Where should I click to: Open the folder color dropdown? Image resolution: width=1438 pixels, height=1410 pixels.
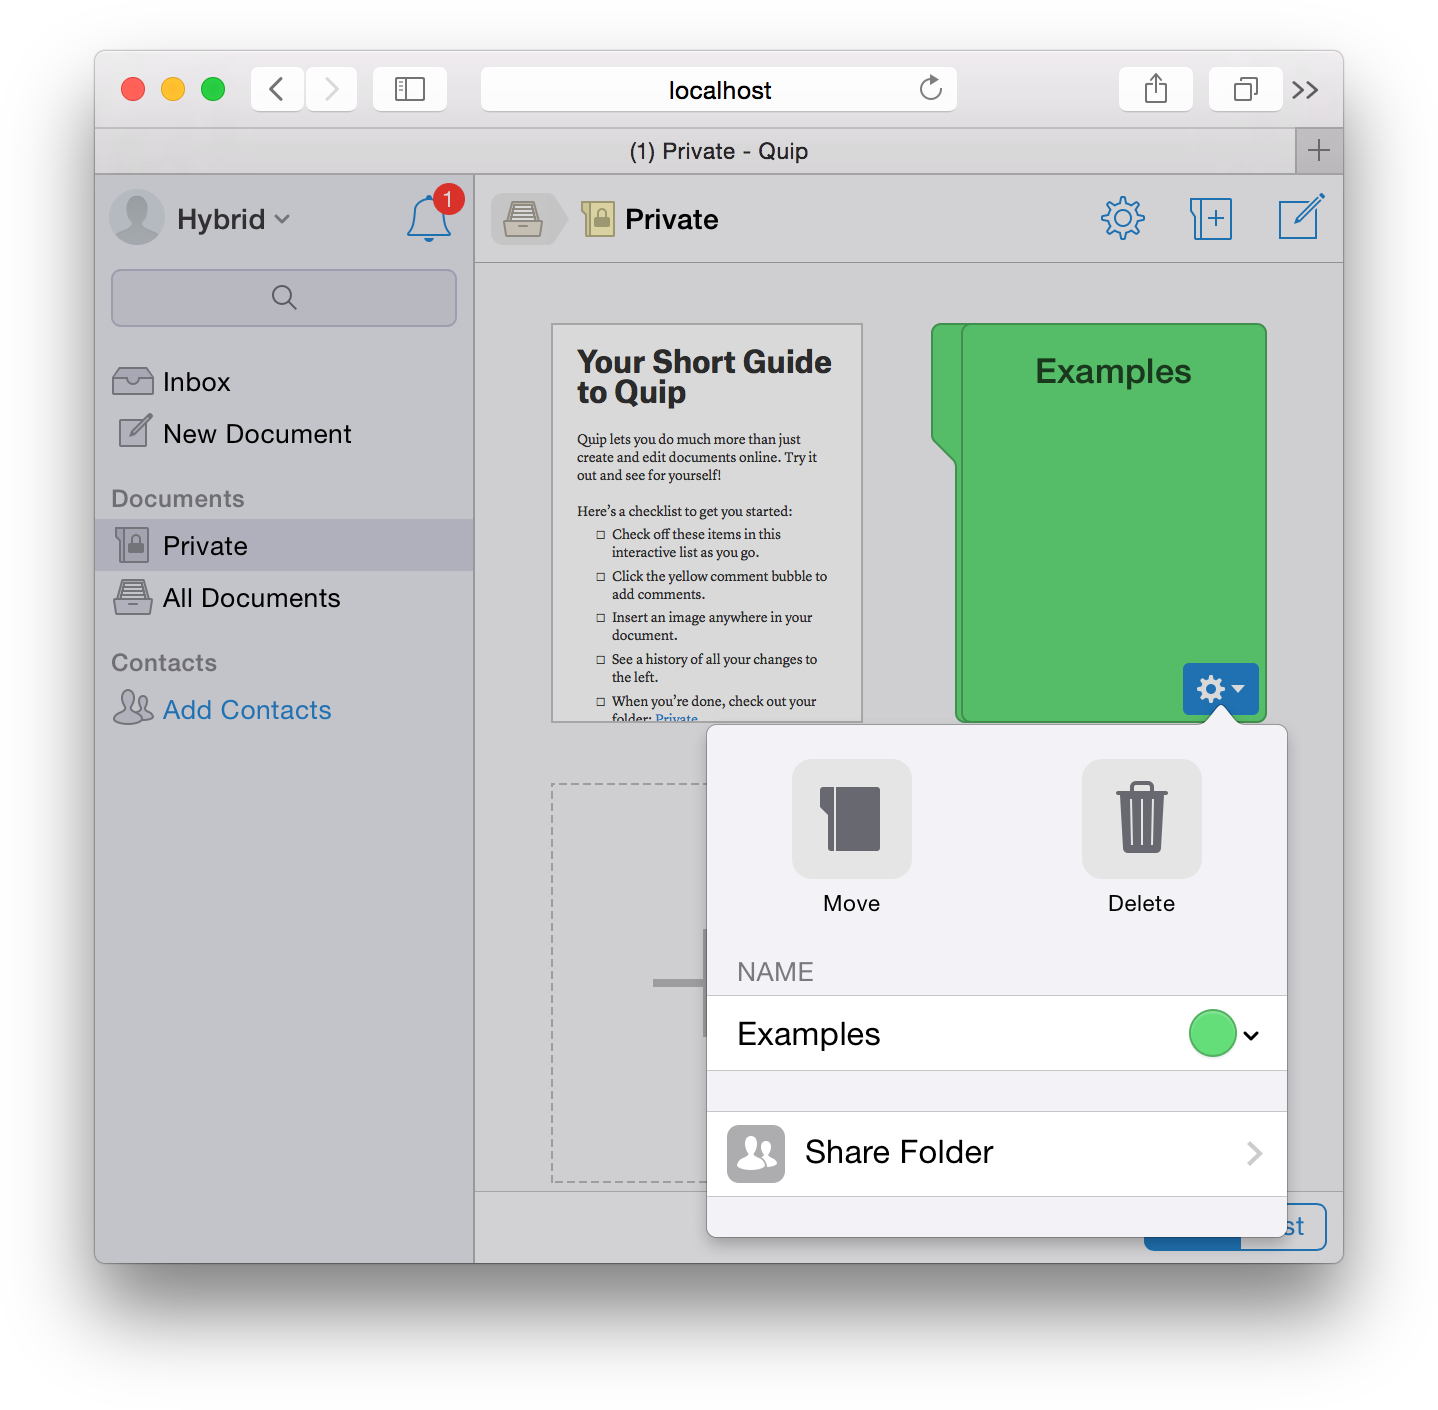[x=1225, y=1034]
